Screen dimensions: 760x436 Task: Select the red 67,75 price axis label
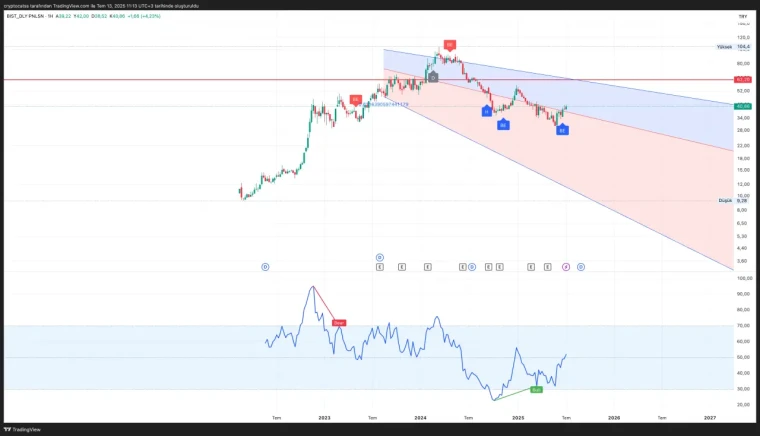coord(743,79)
